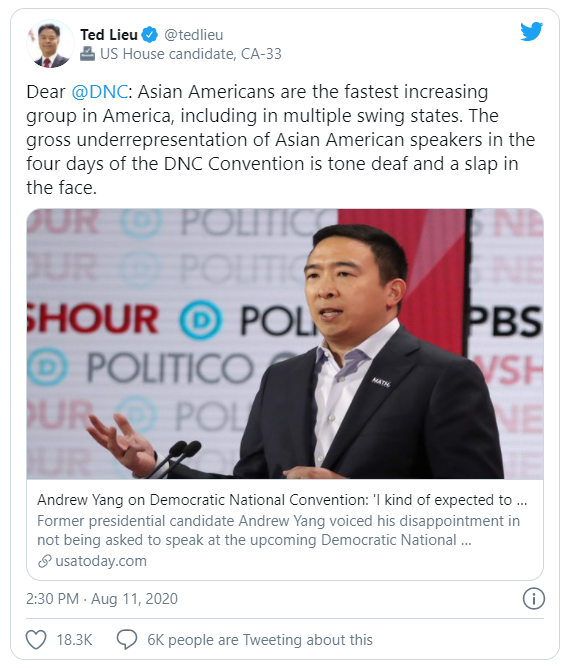
Task: Open replies via speech bubble icon
Action: point(127,639)
